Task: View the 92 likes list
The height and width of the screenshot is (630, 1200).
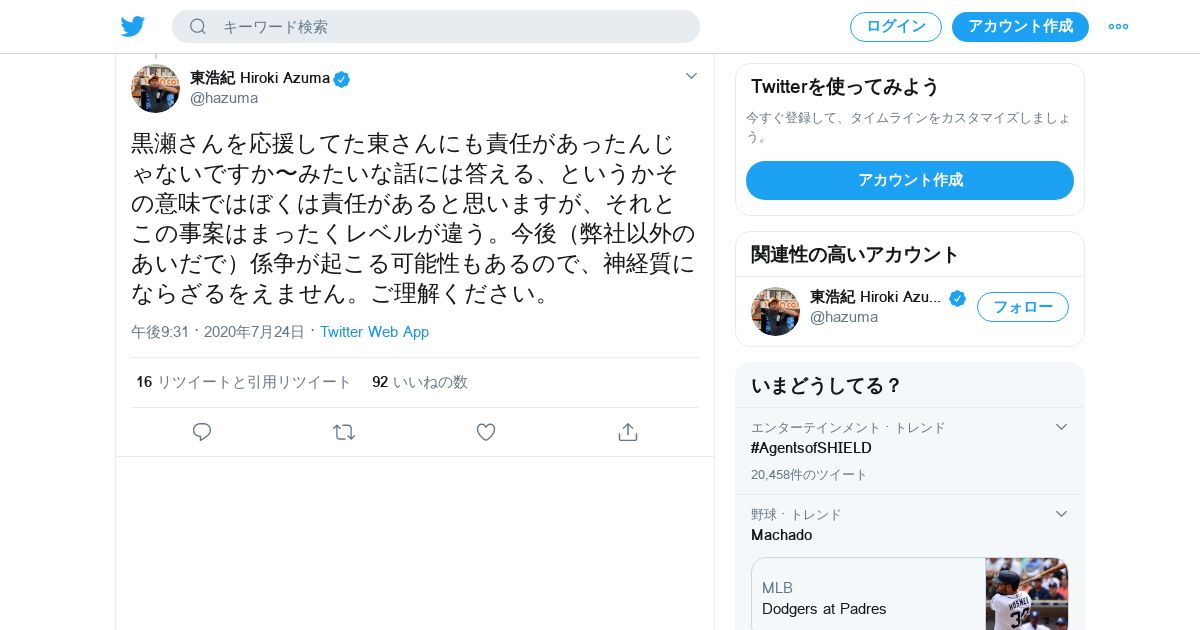Action: pos(420,382)
